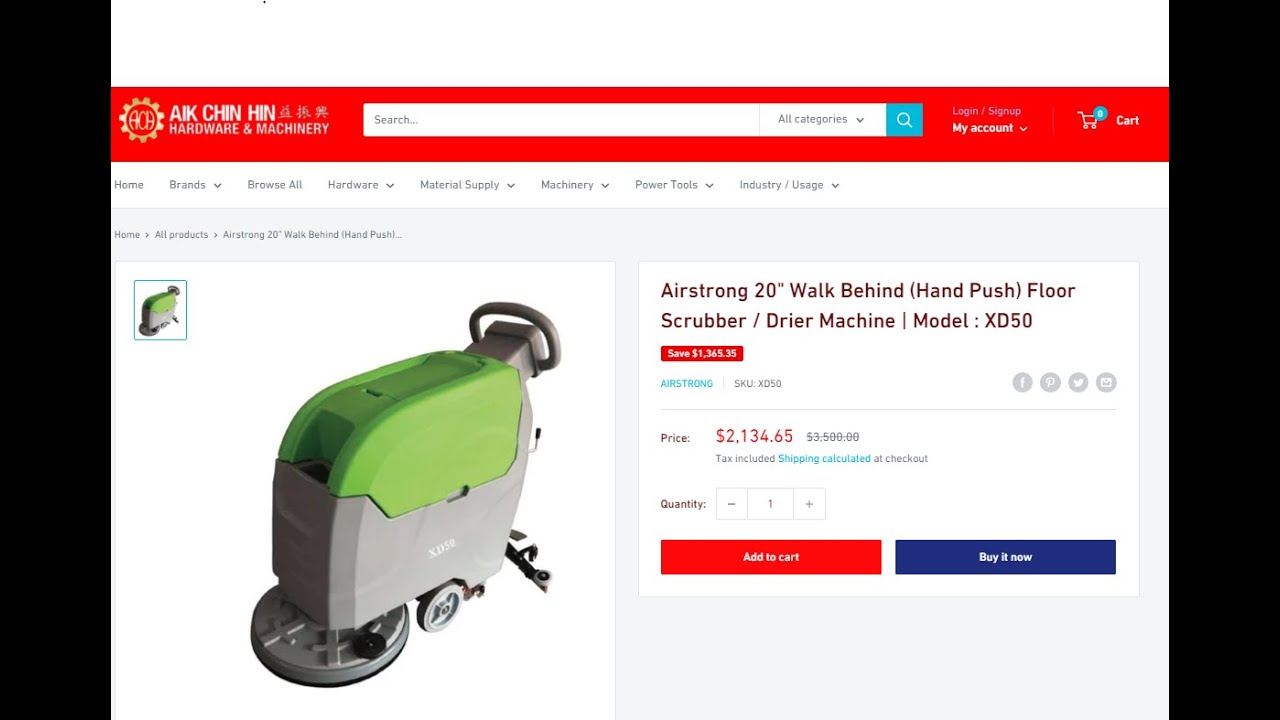
Task: Expand the Brands menu
Action: (195, 185)
